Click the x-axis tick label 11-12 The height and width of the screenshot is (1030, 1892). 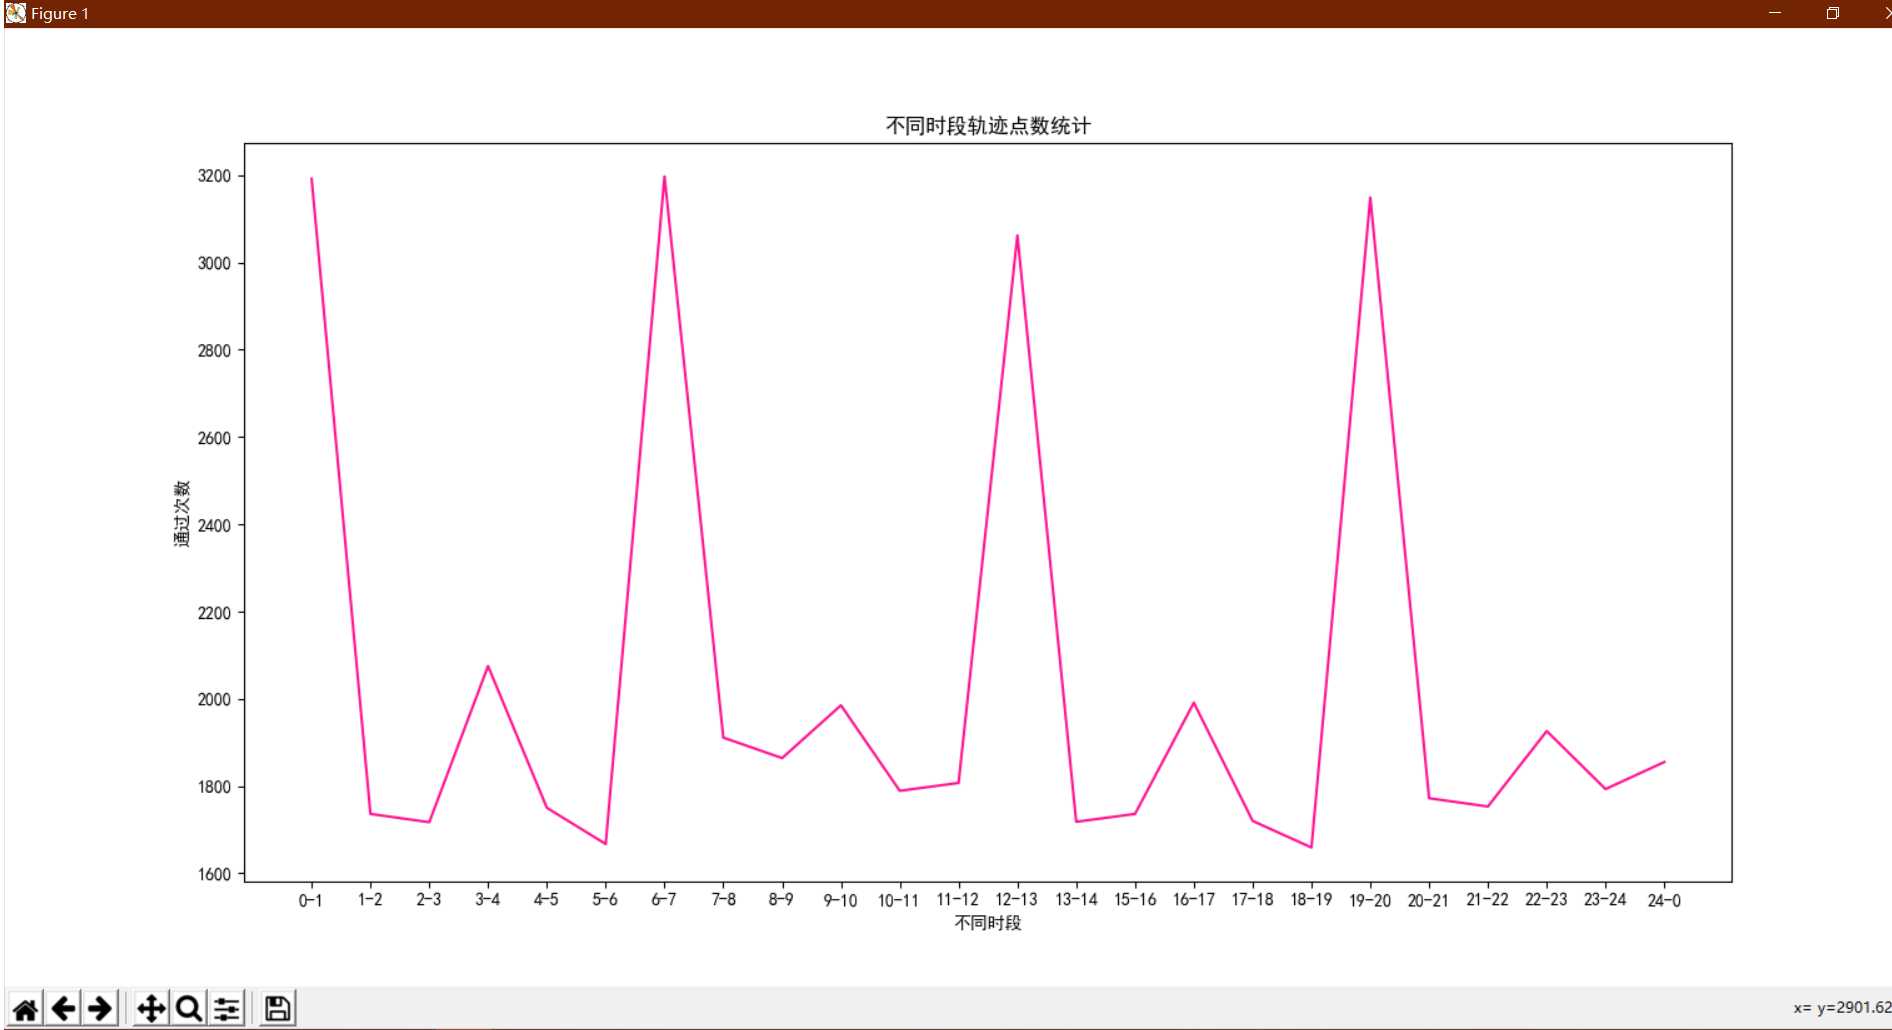pos(958,899)
